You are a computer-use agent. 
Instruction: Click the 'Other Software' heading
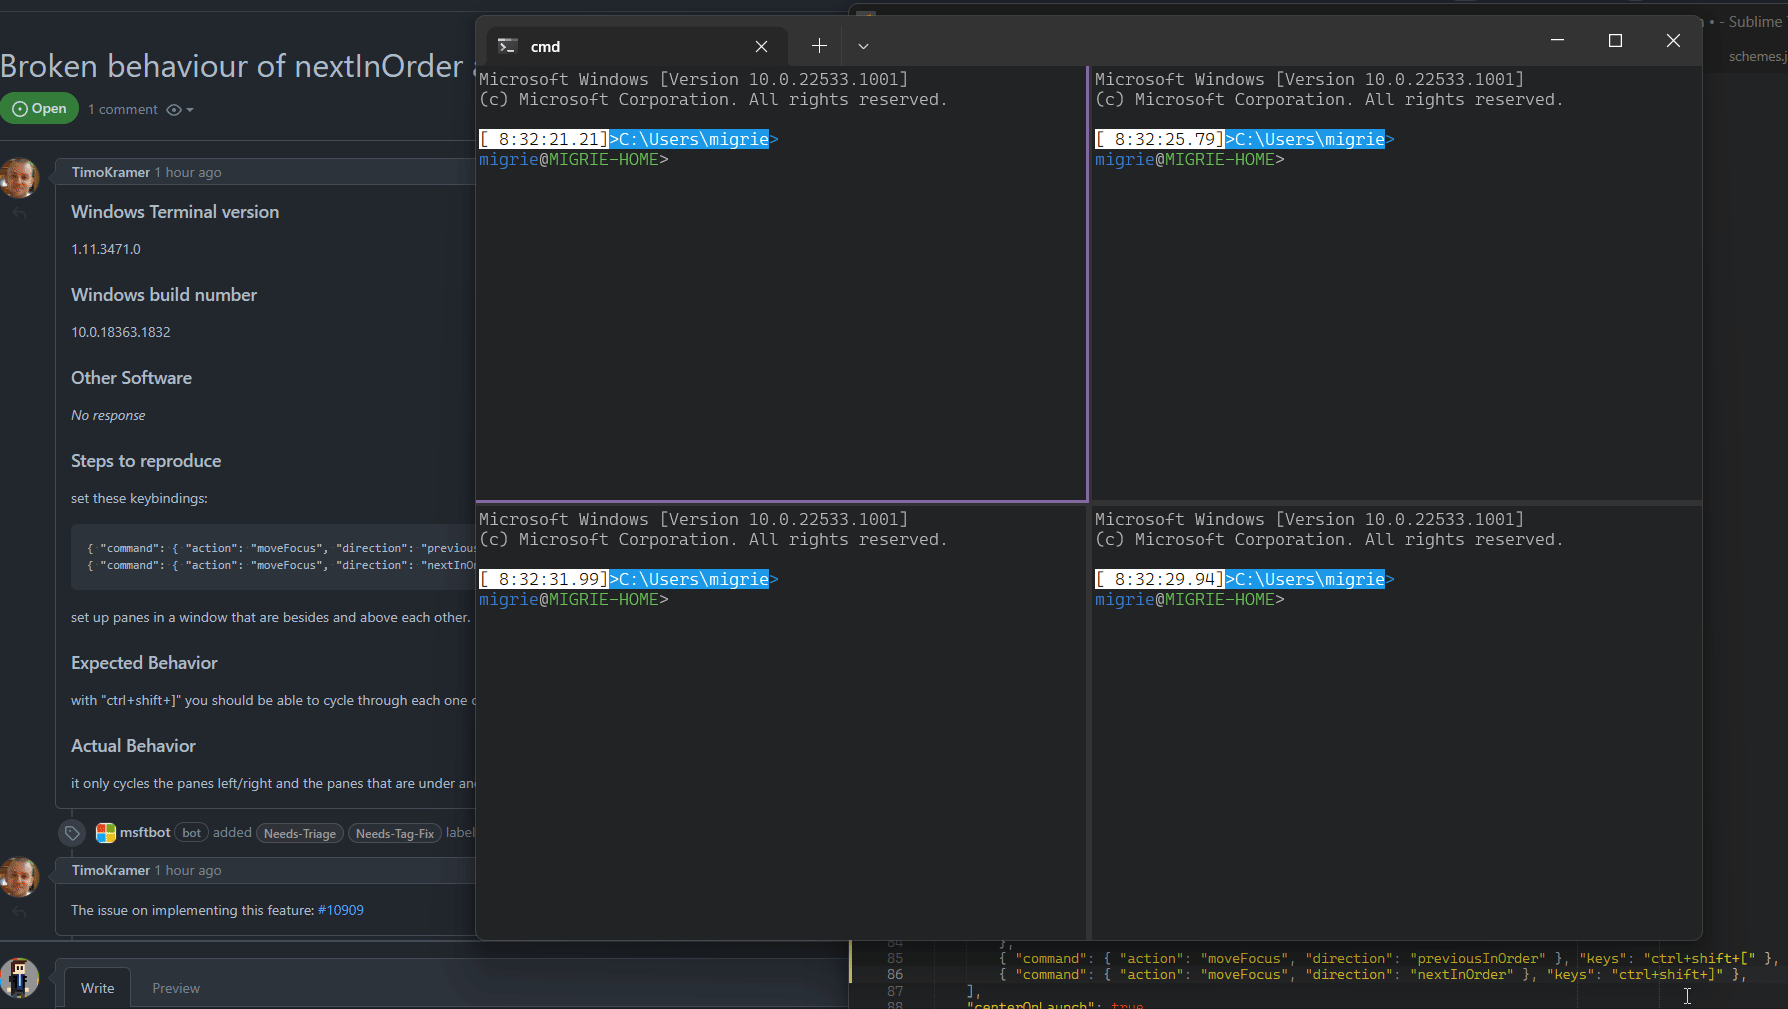point(131,378)
